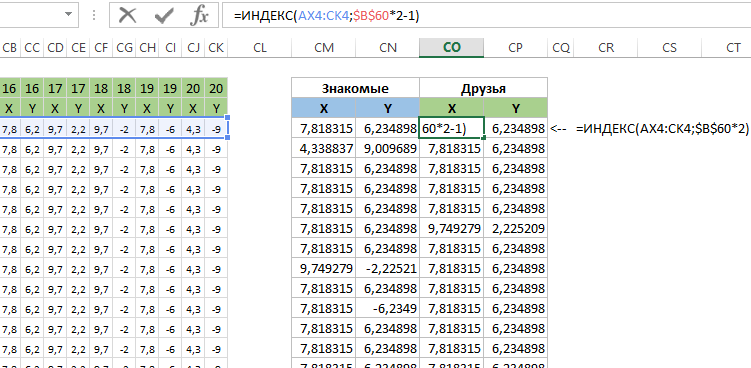Select column header CI

[x=170, y=47]
